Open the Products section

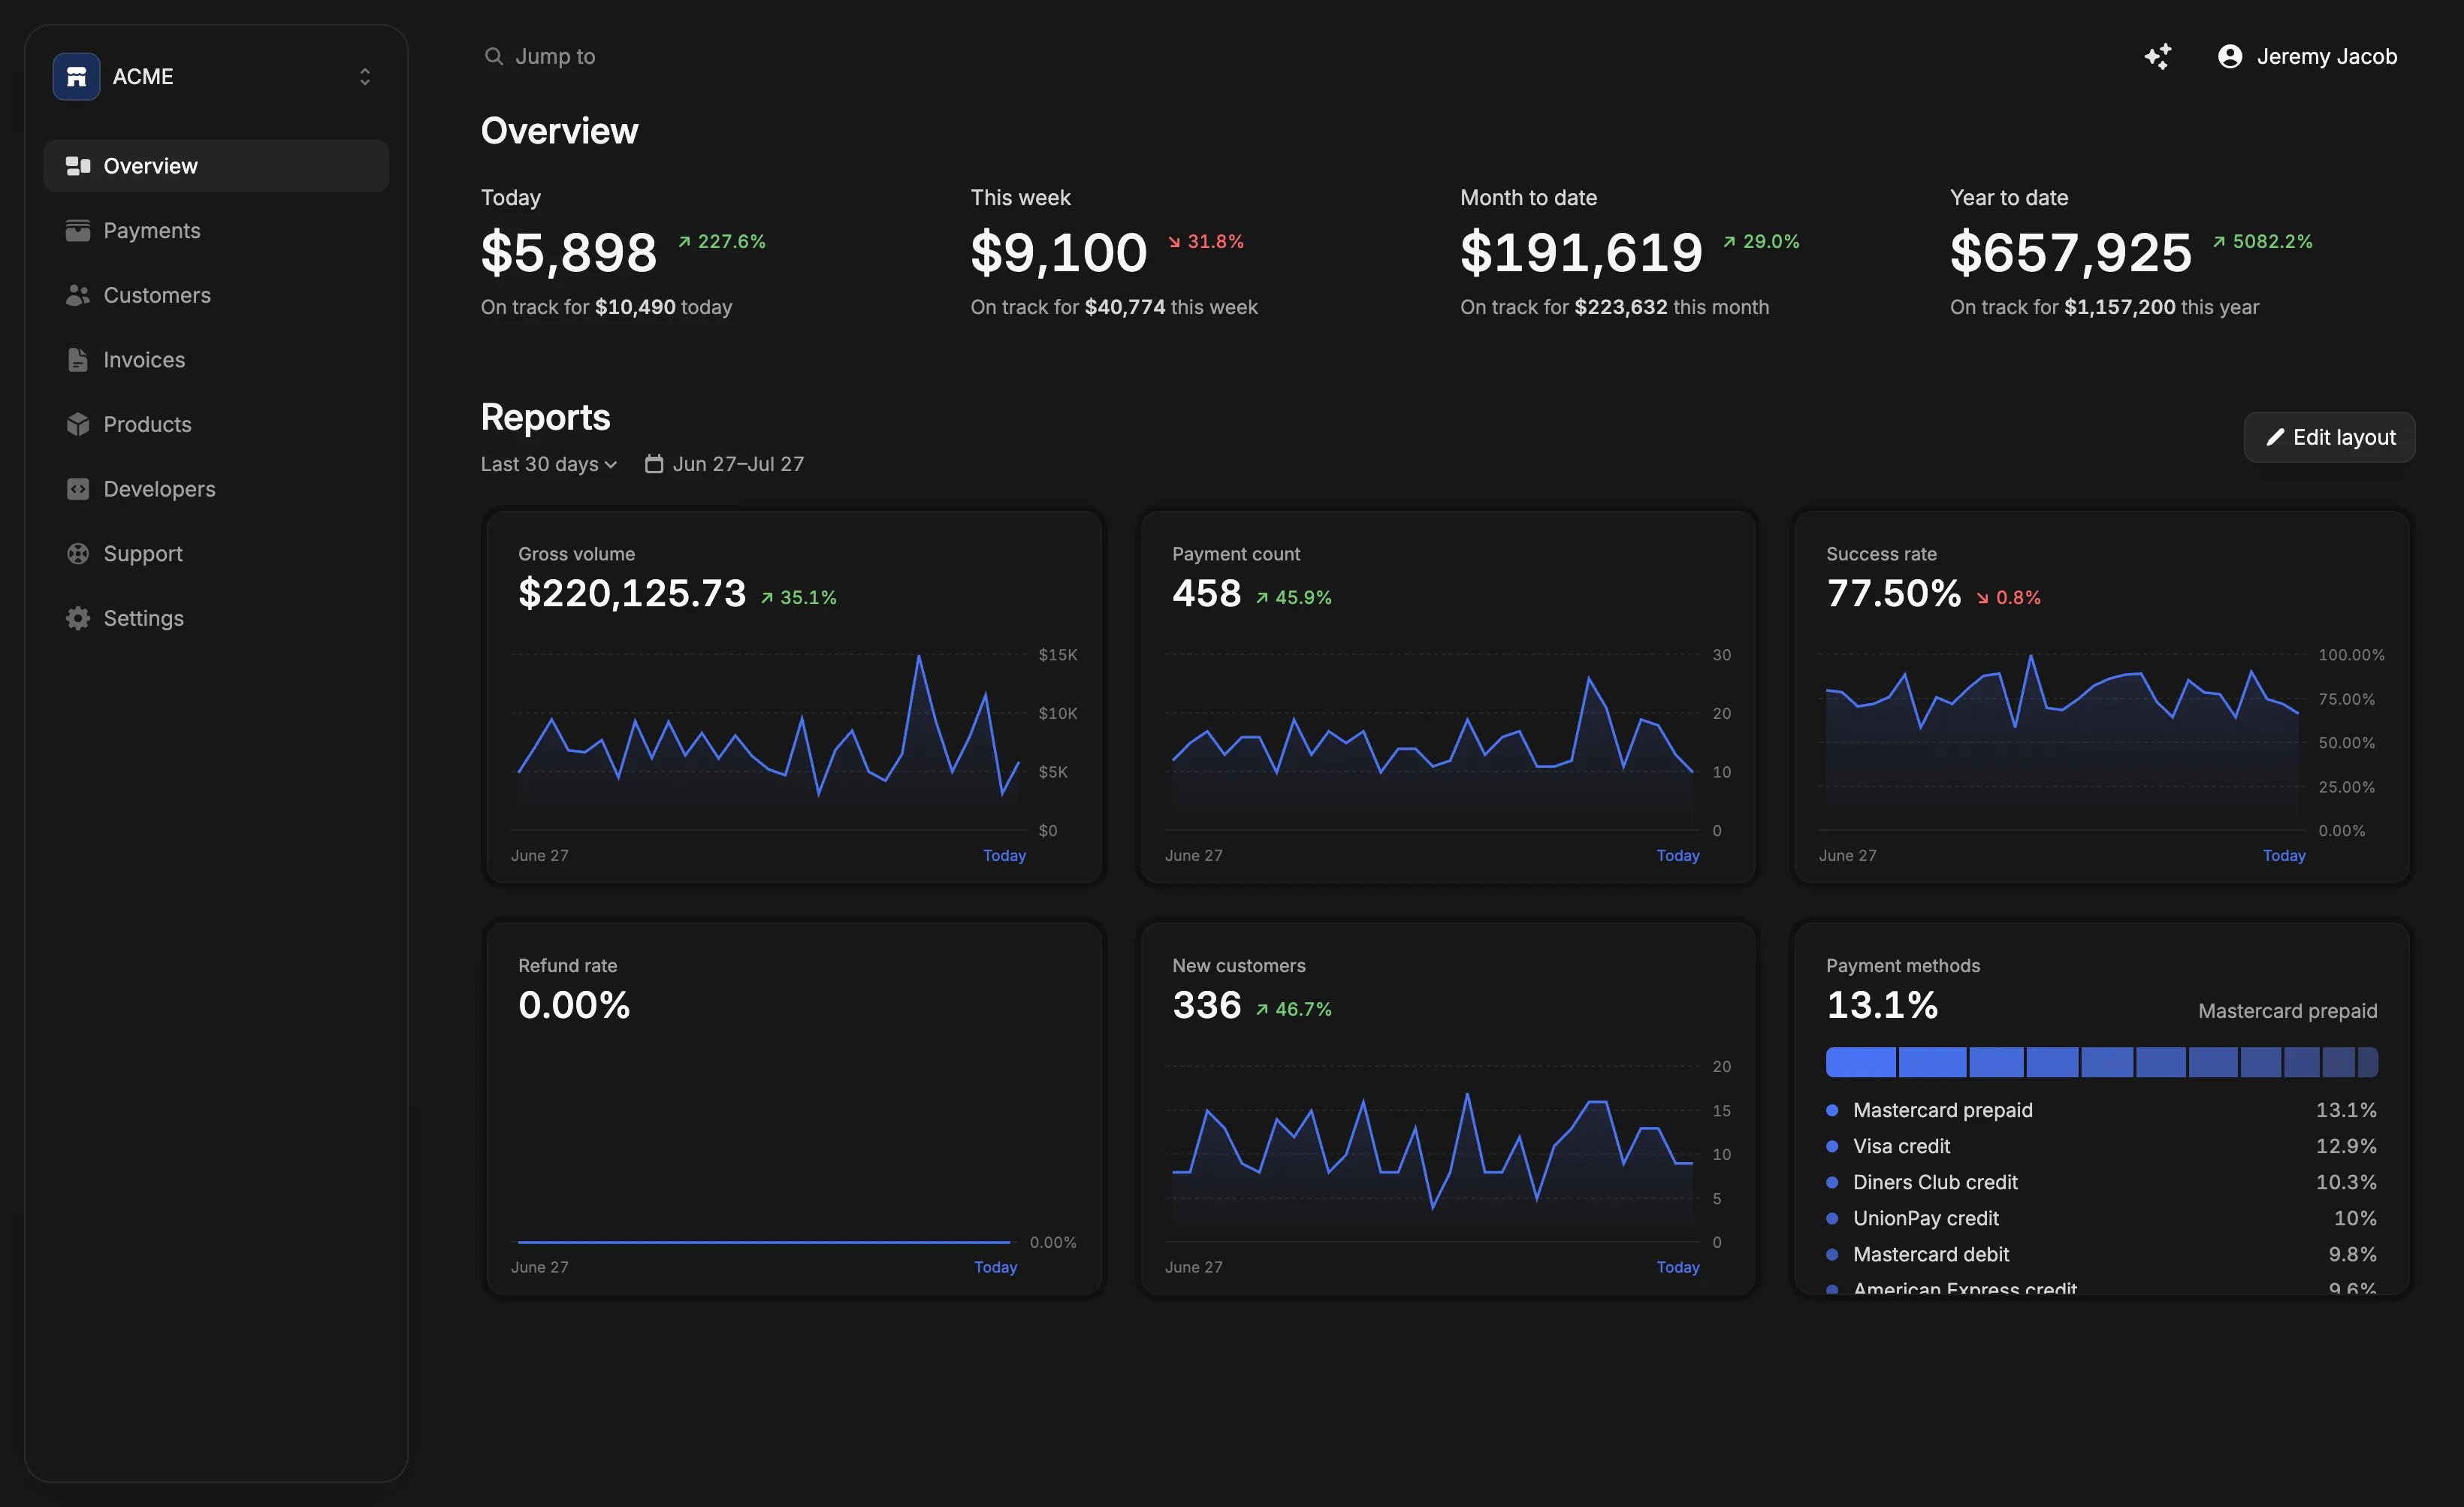coord(216,424)
